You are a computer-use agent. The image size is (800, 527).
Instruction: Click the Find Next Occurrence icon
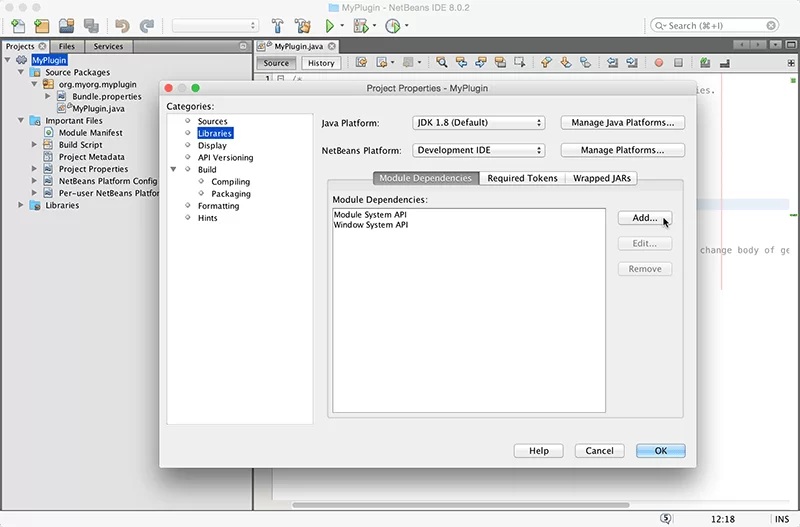481,63
